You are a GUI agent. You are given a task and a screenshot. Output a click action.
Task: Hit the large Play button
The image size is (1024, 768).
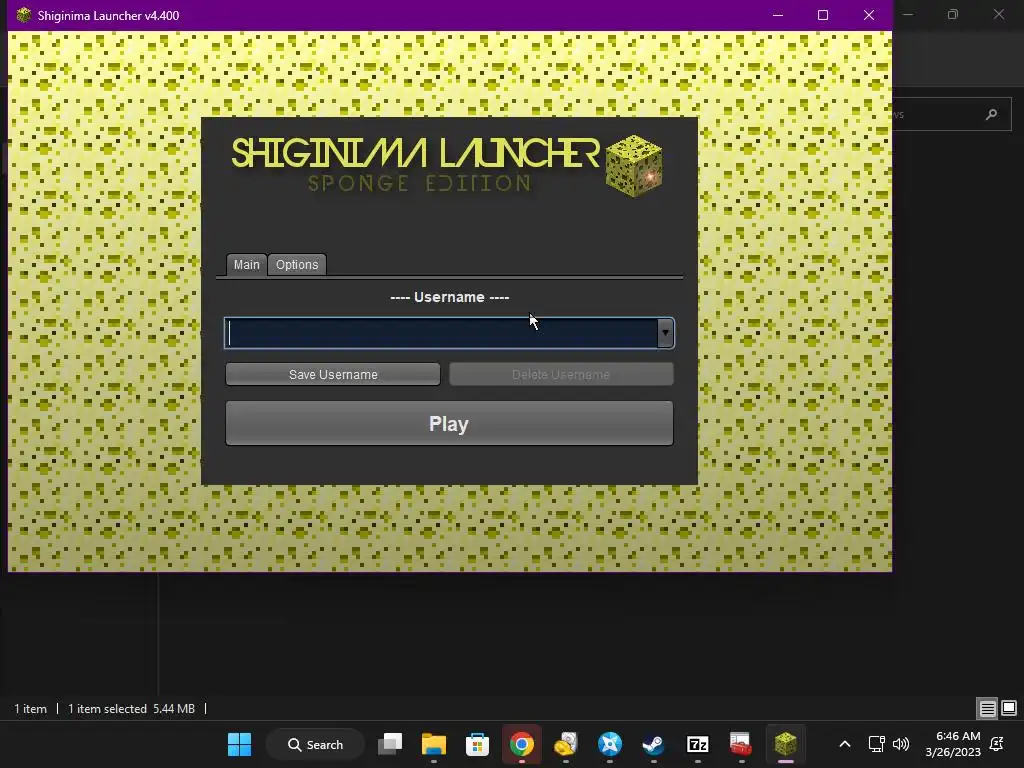(x=449, y=423)
